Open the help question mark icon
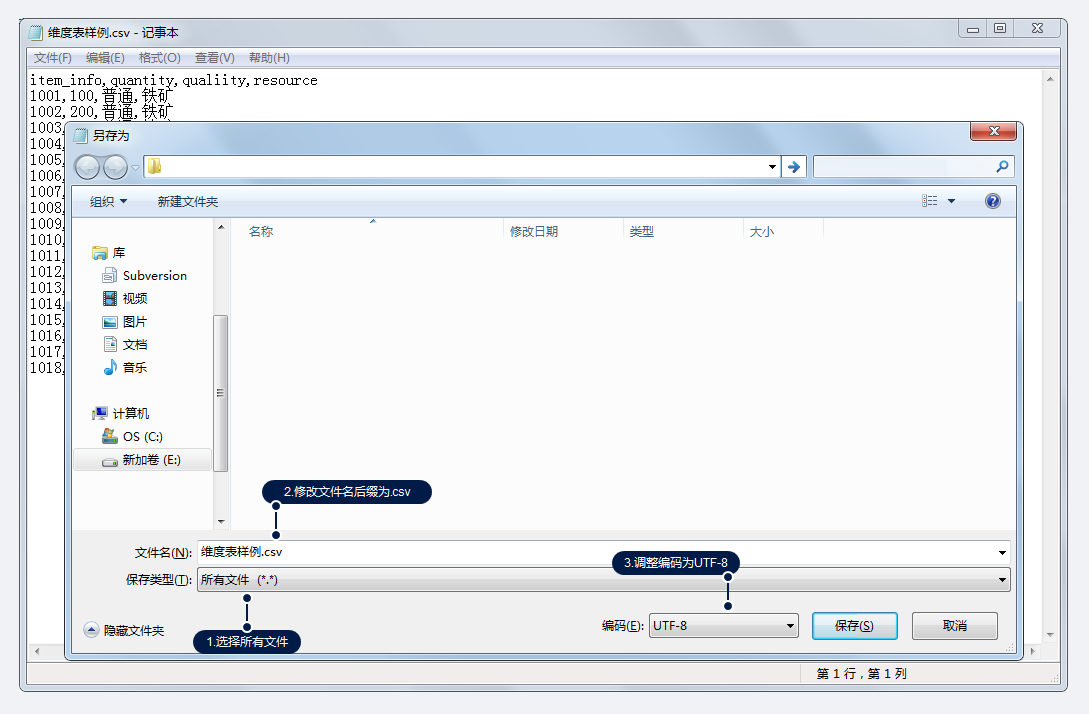The width and height of the screenshot is (1089, 714). click(x=992, y=201)
